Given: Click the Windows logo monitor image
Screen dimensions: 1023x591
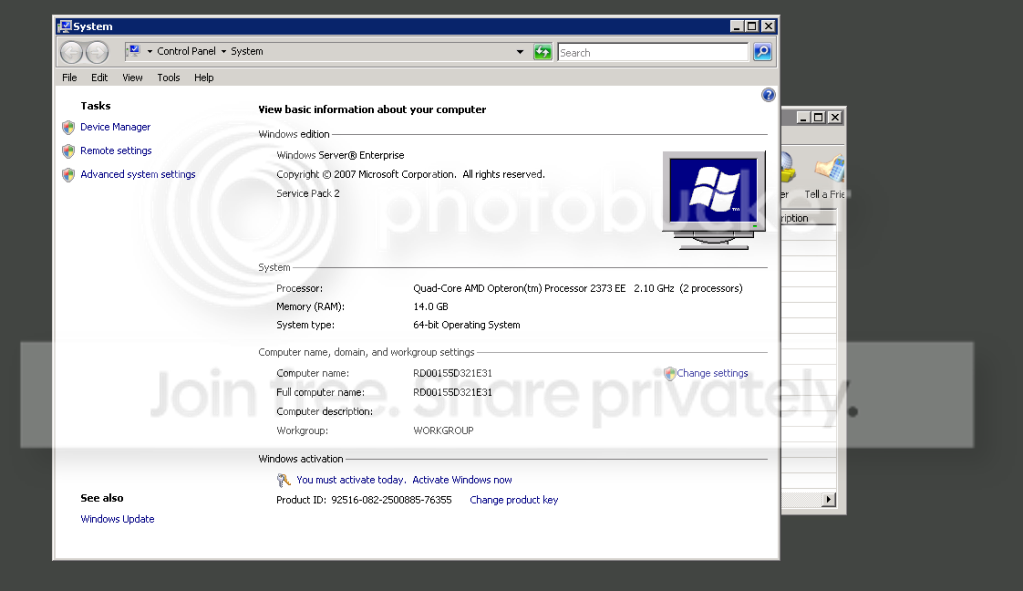Looking at the screenshot, I should (714, 200).
